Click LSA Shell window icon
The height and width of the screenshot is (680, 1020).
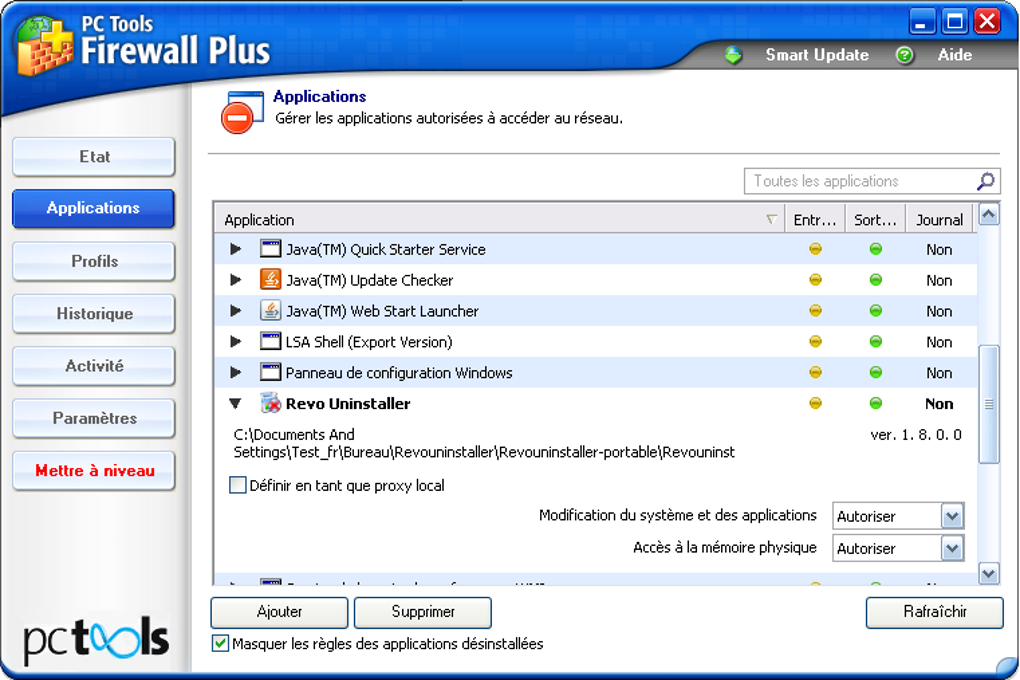click(x=270, y=341)
